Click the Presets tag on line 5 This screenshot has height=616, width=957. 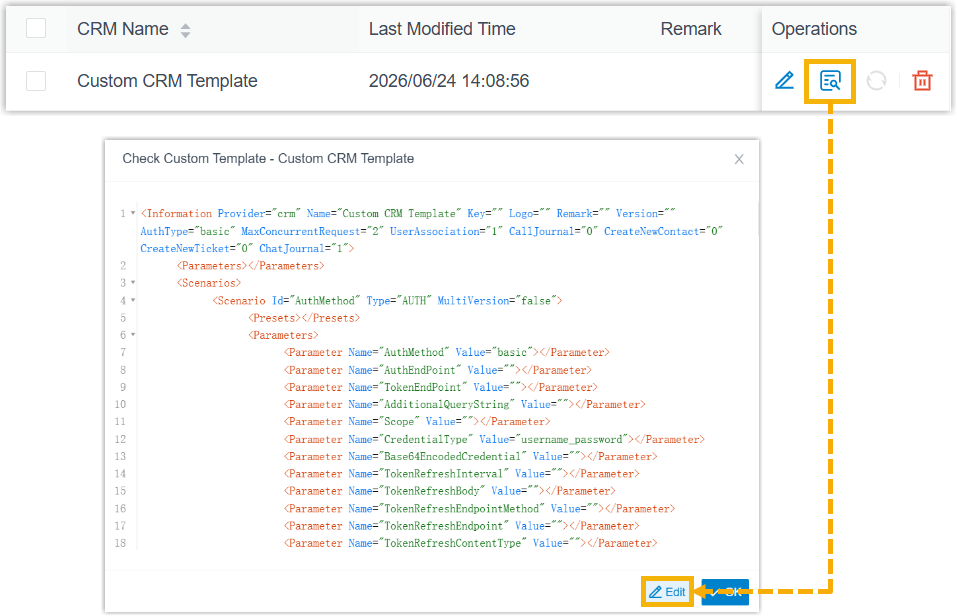pos(304,317)
